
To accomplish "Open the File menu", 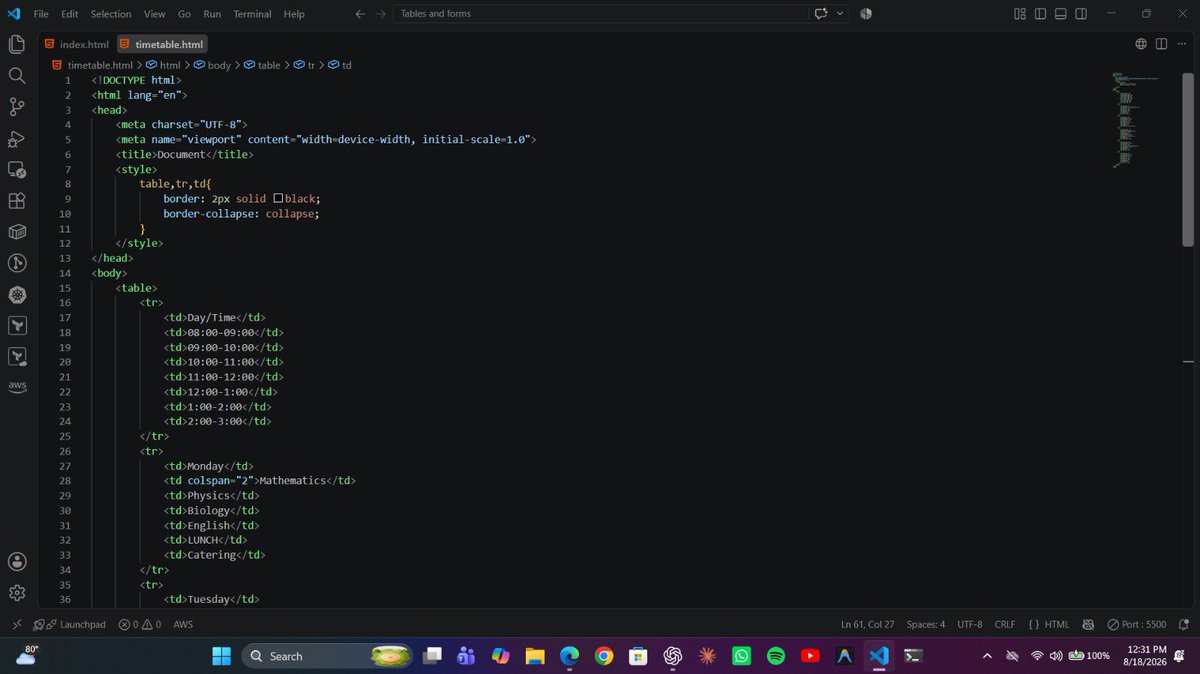I will coord(41,14).
